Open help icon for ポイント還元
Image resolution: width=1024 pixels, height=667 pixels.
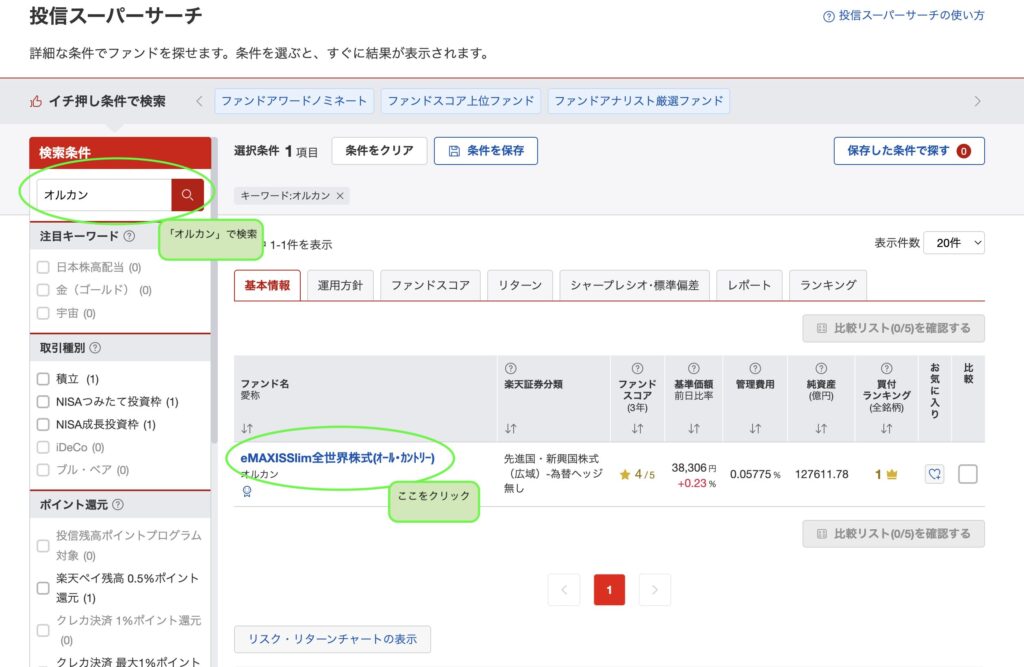pos(118,504)
